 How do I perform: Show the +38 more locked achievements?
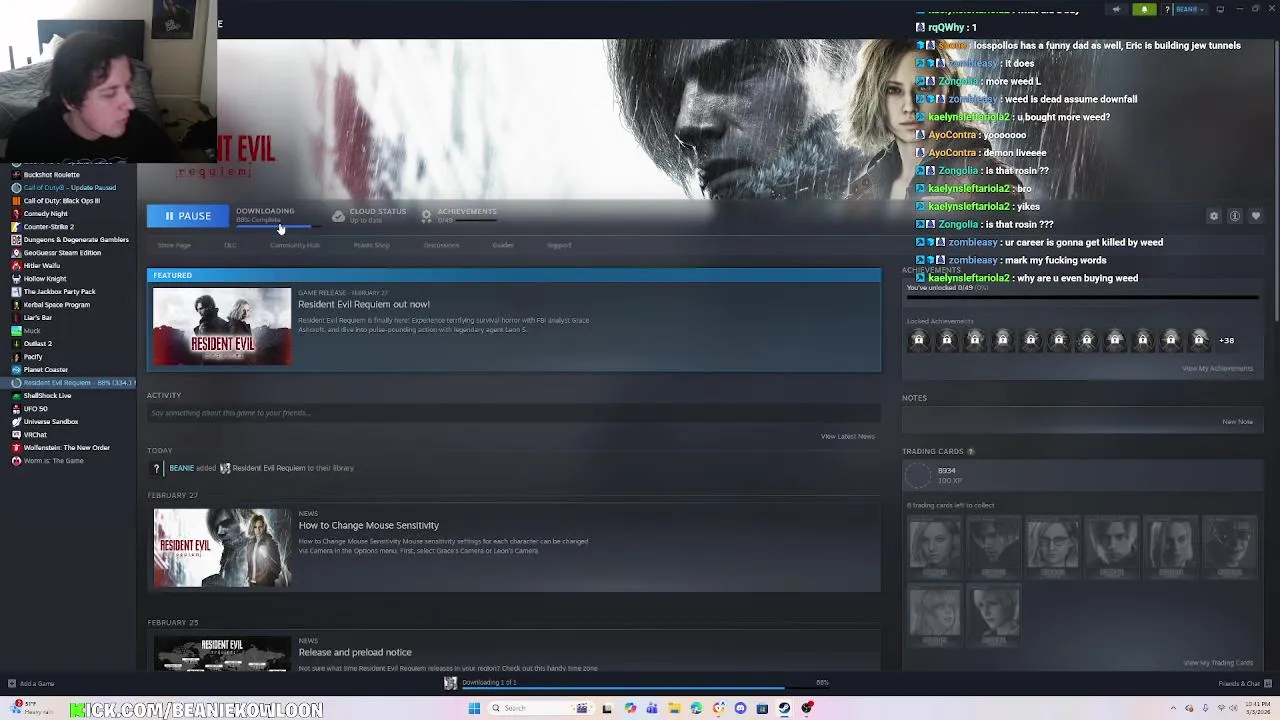click(1226, 341)
